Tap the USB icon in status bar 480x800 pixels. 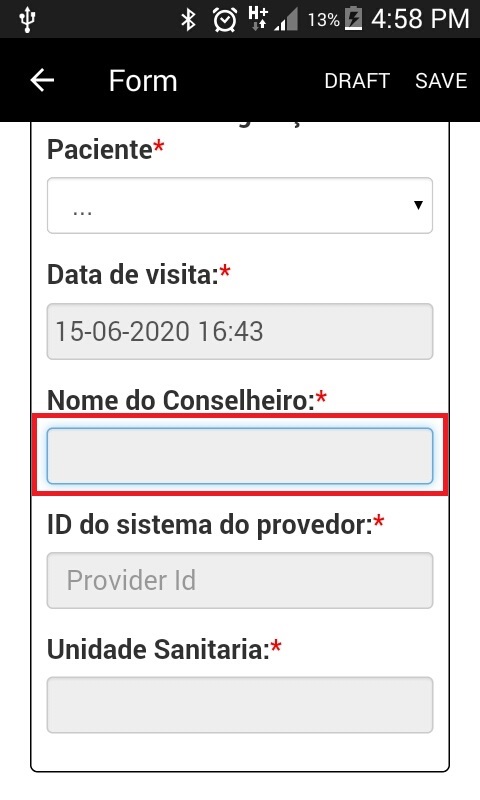pos(27,20)
